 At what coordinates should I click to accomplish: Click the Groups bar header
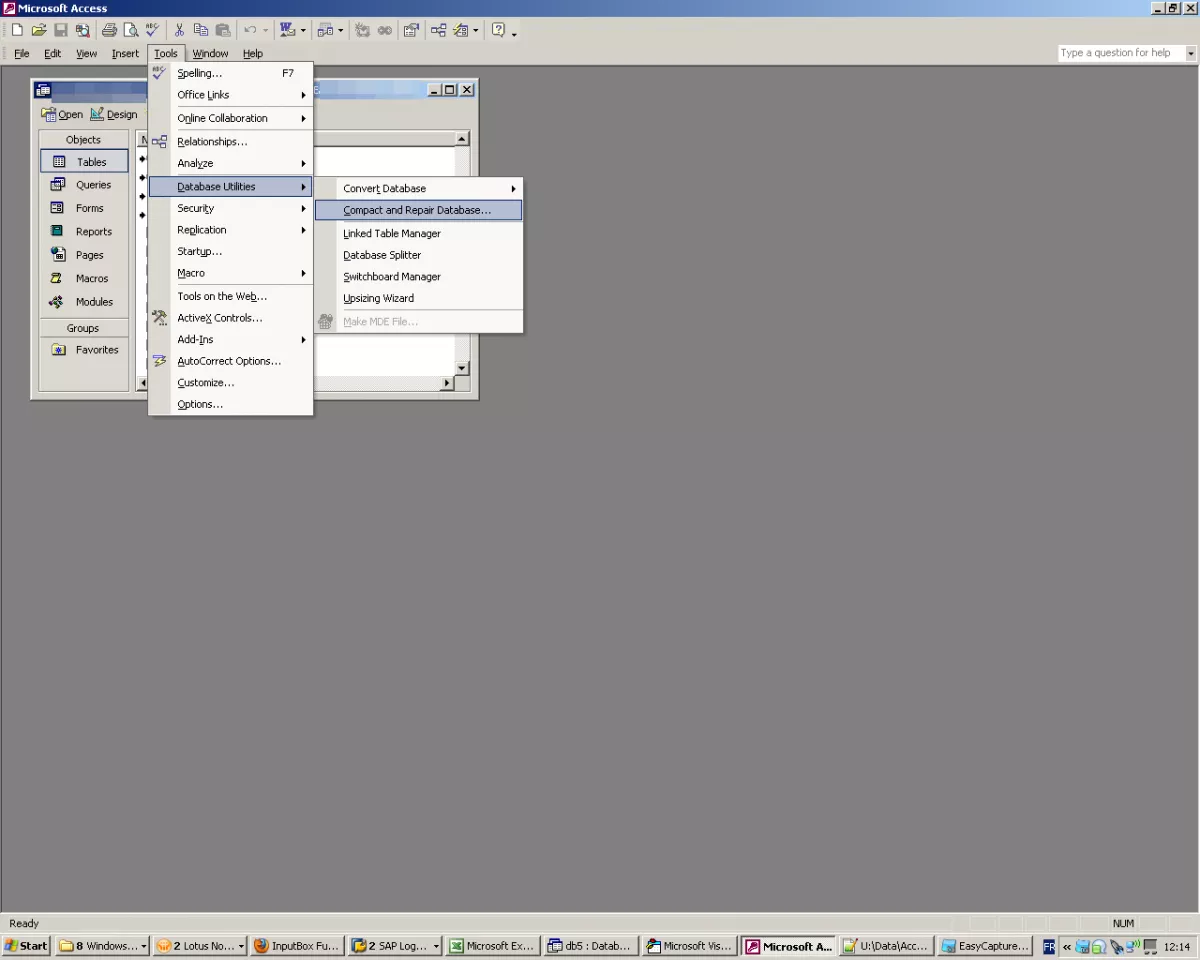pos(84,328)
